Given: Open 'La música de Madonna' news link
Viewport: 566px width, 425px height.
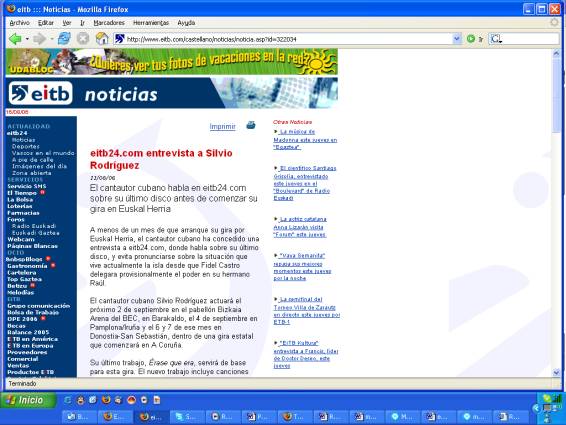Looking at the screenshot, I should point(305,139).
